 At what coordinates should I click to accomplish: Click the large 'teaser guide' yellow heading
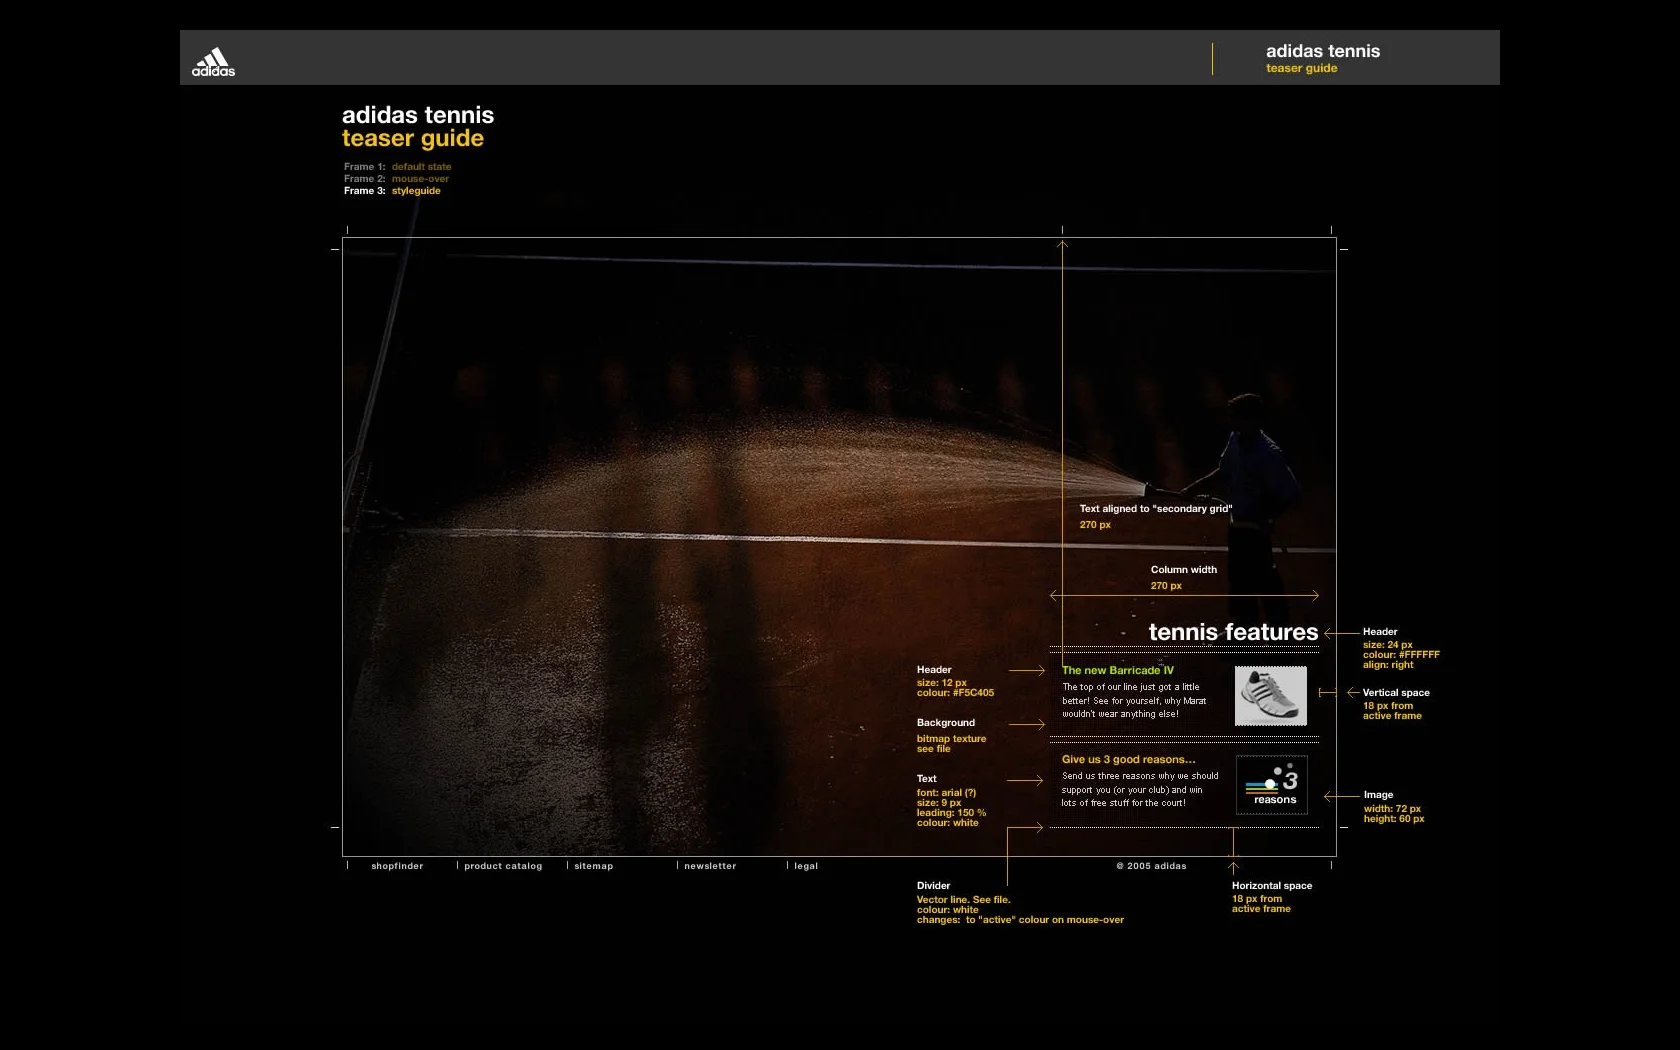click(x=413, y=138)
